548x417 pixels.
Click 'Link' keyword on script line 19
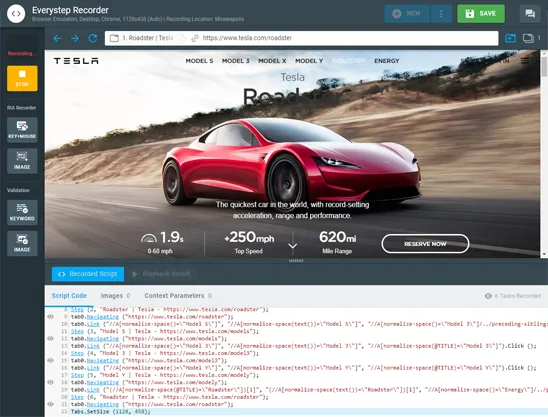click(x=93, y=390)
